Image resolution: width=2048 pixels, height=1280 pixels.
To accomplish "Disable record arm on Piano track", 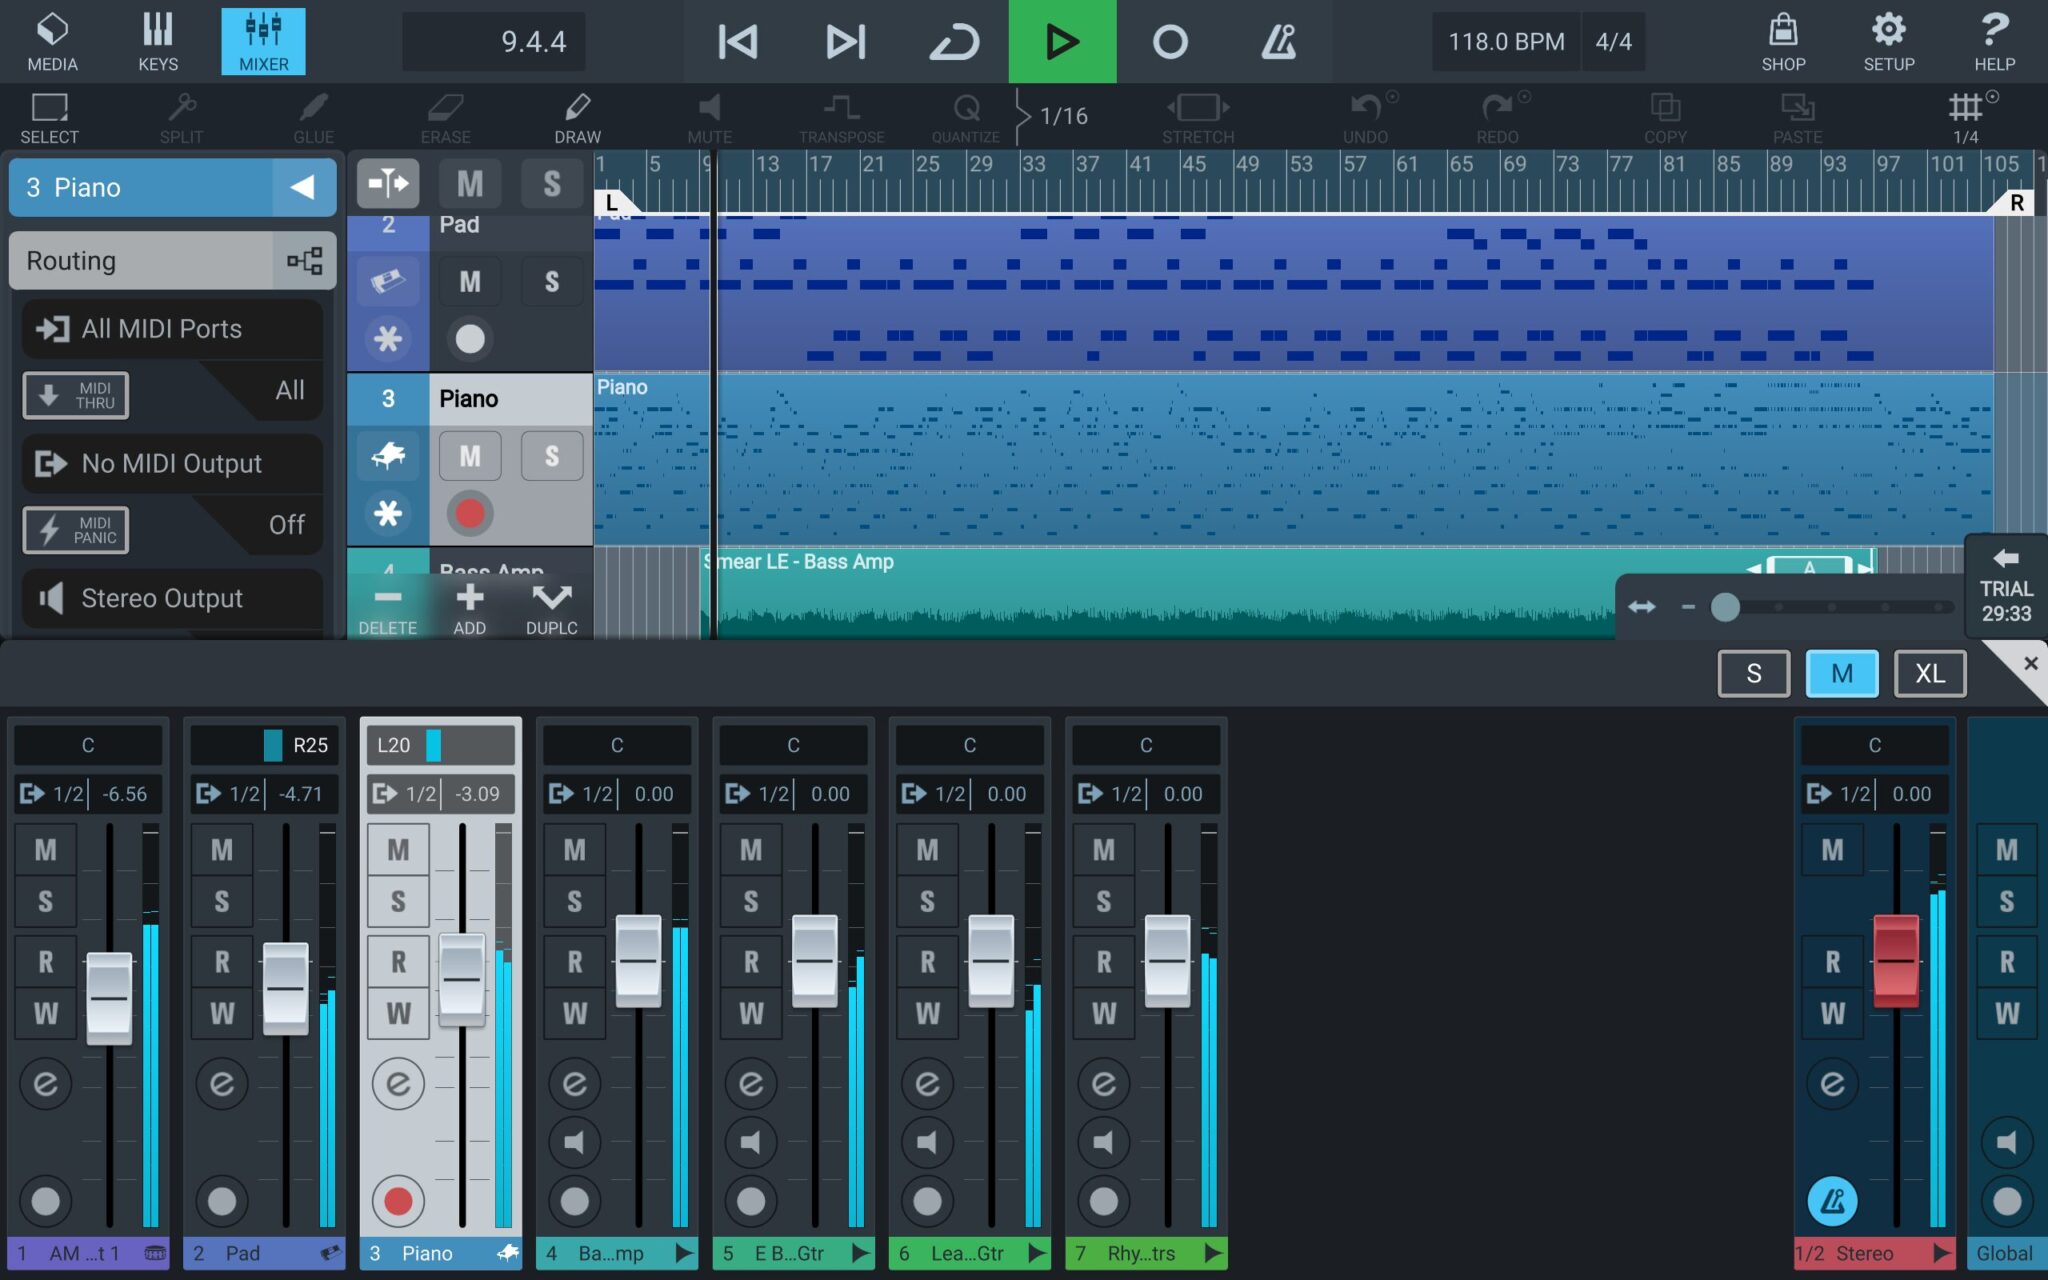I will pyautogui.click(x=470, y=514).
